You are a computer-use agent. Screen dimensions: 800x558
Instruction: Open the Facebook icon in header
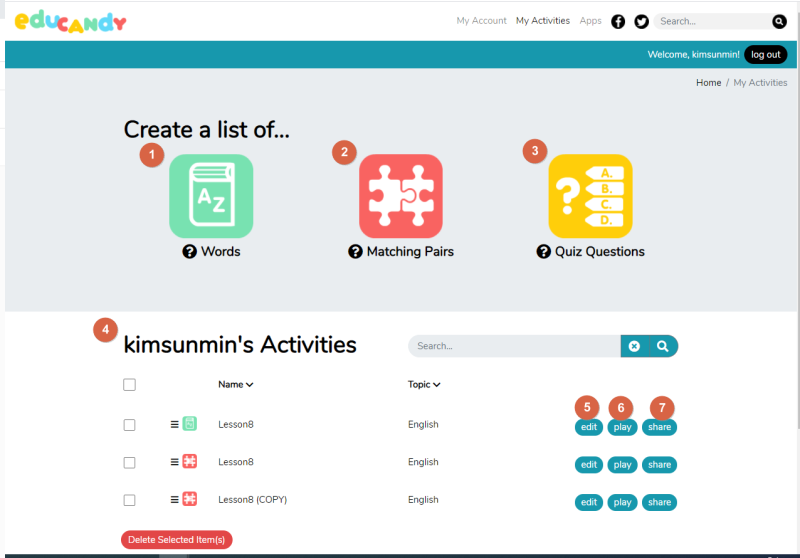point(618,21)
